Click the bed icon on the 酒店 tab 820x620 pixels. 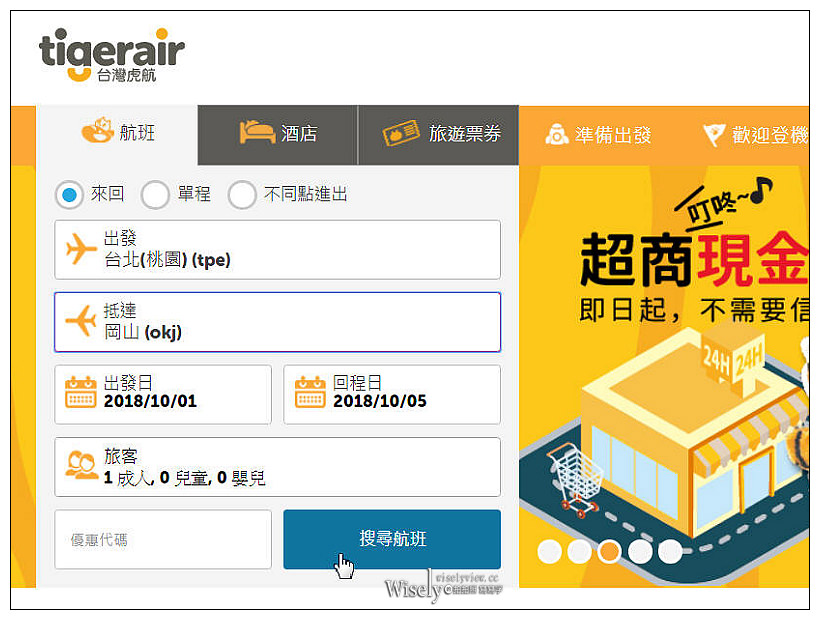tap(254, 131)
